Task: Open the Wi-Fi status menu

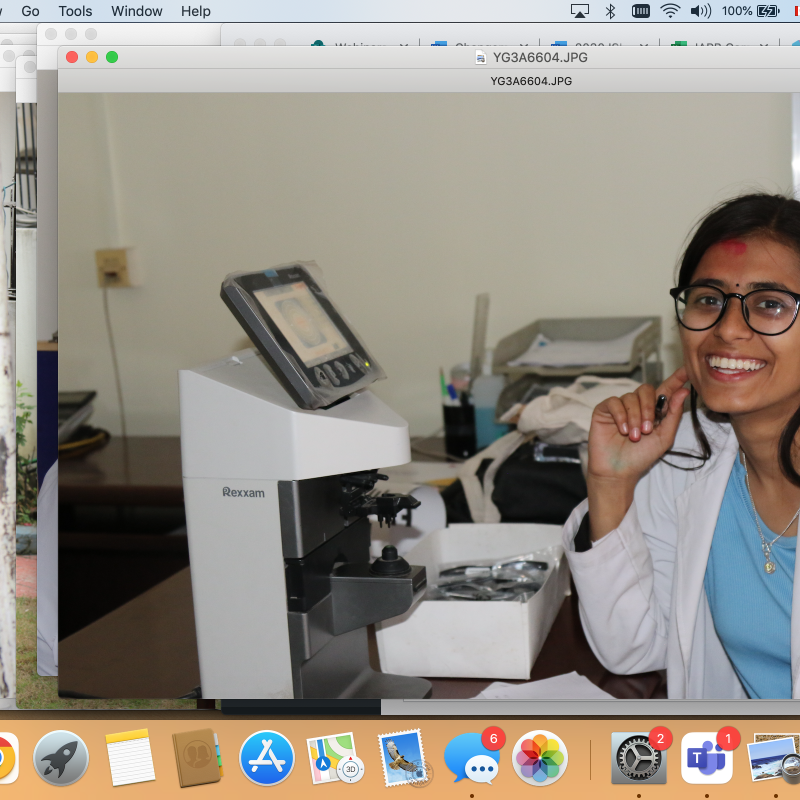Action: tap(670, 11)
